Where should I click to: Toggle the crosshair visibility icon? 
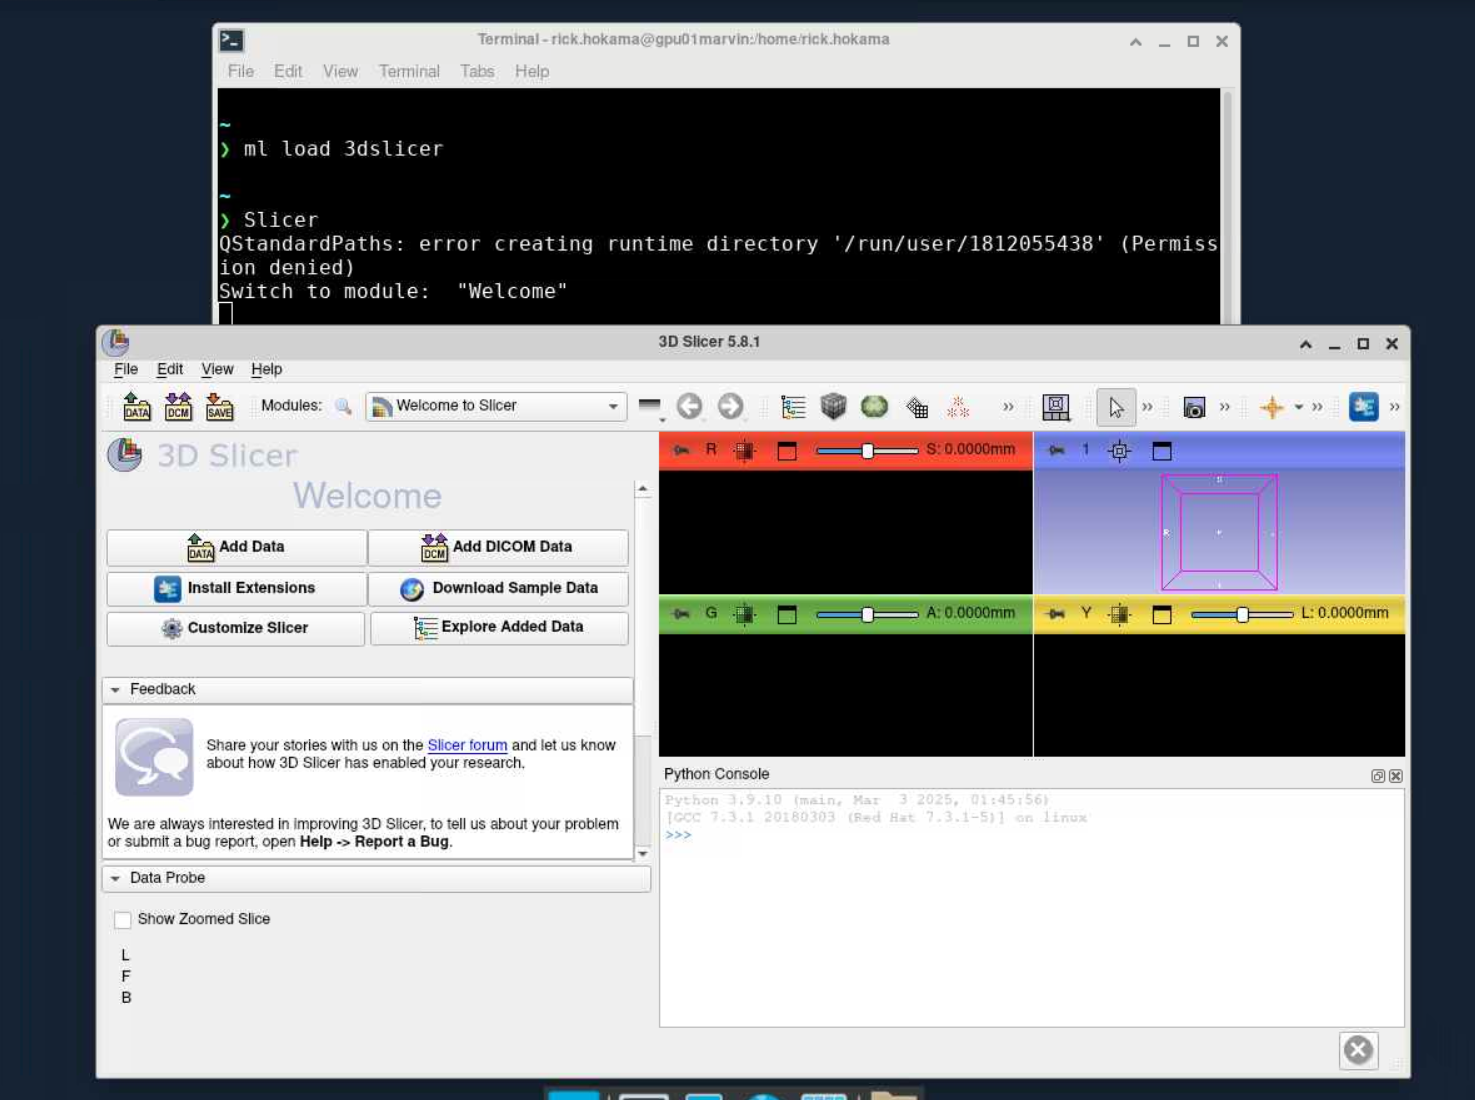[x=1274, y=406]
